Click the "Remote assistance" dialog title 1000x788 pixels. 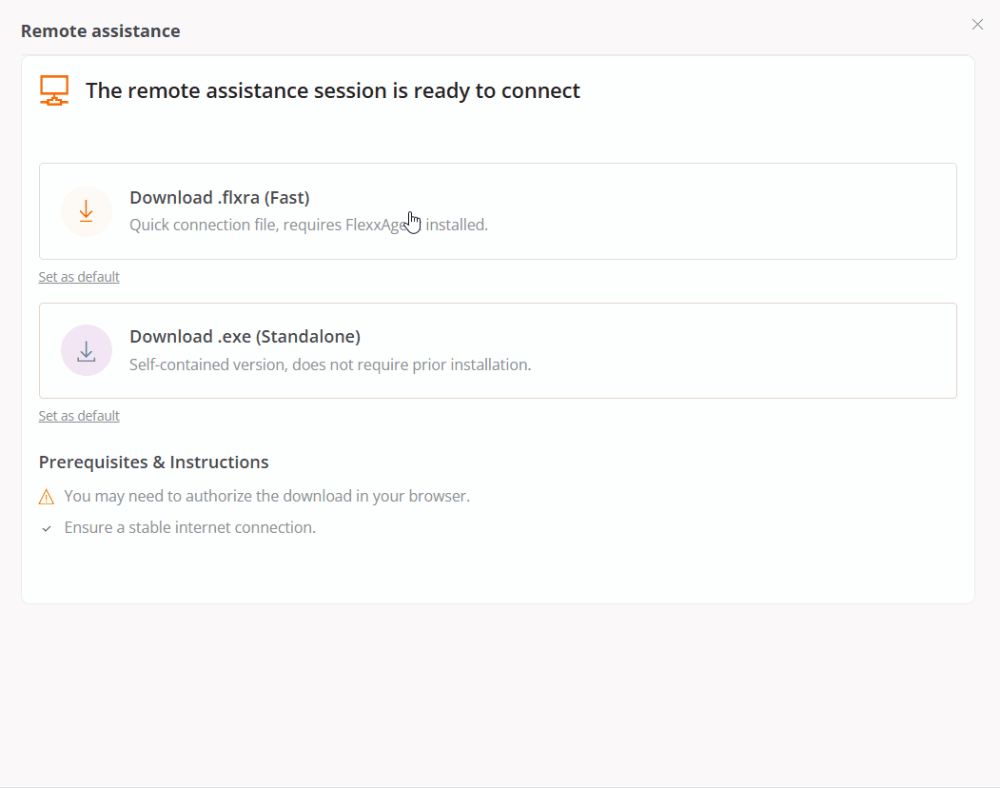100,31
